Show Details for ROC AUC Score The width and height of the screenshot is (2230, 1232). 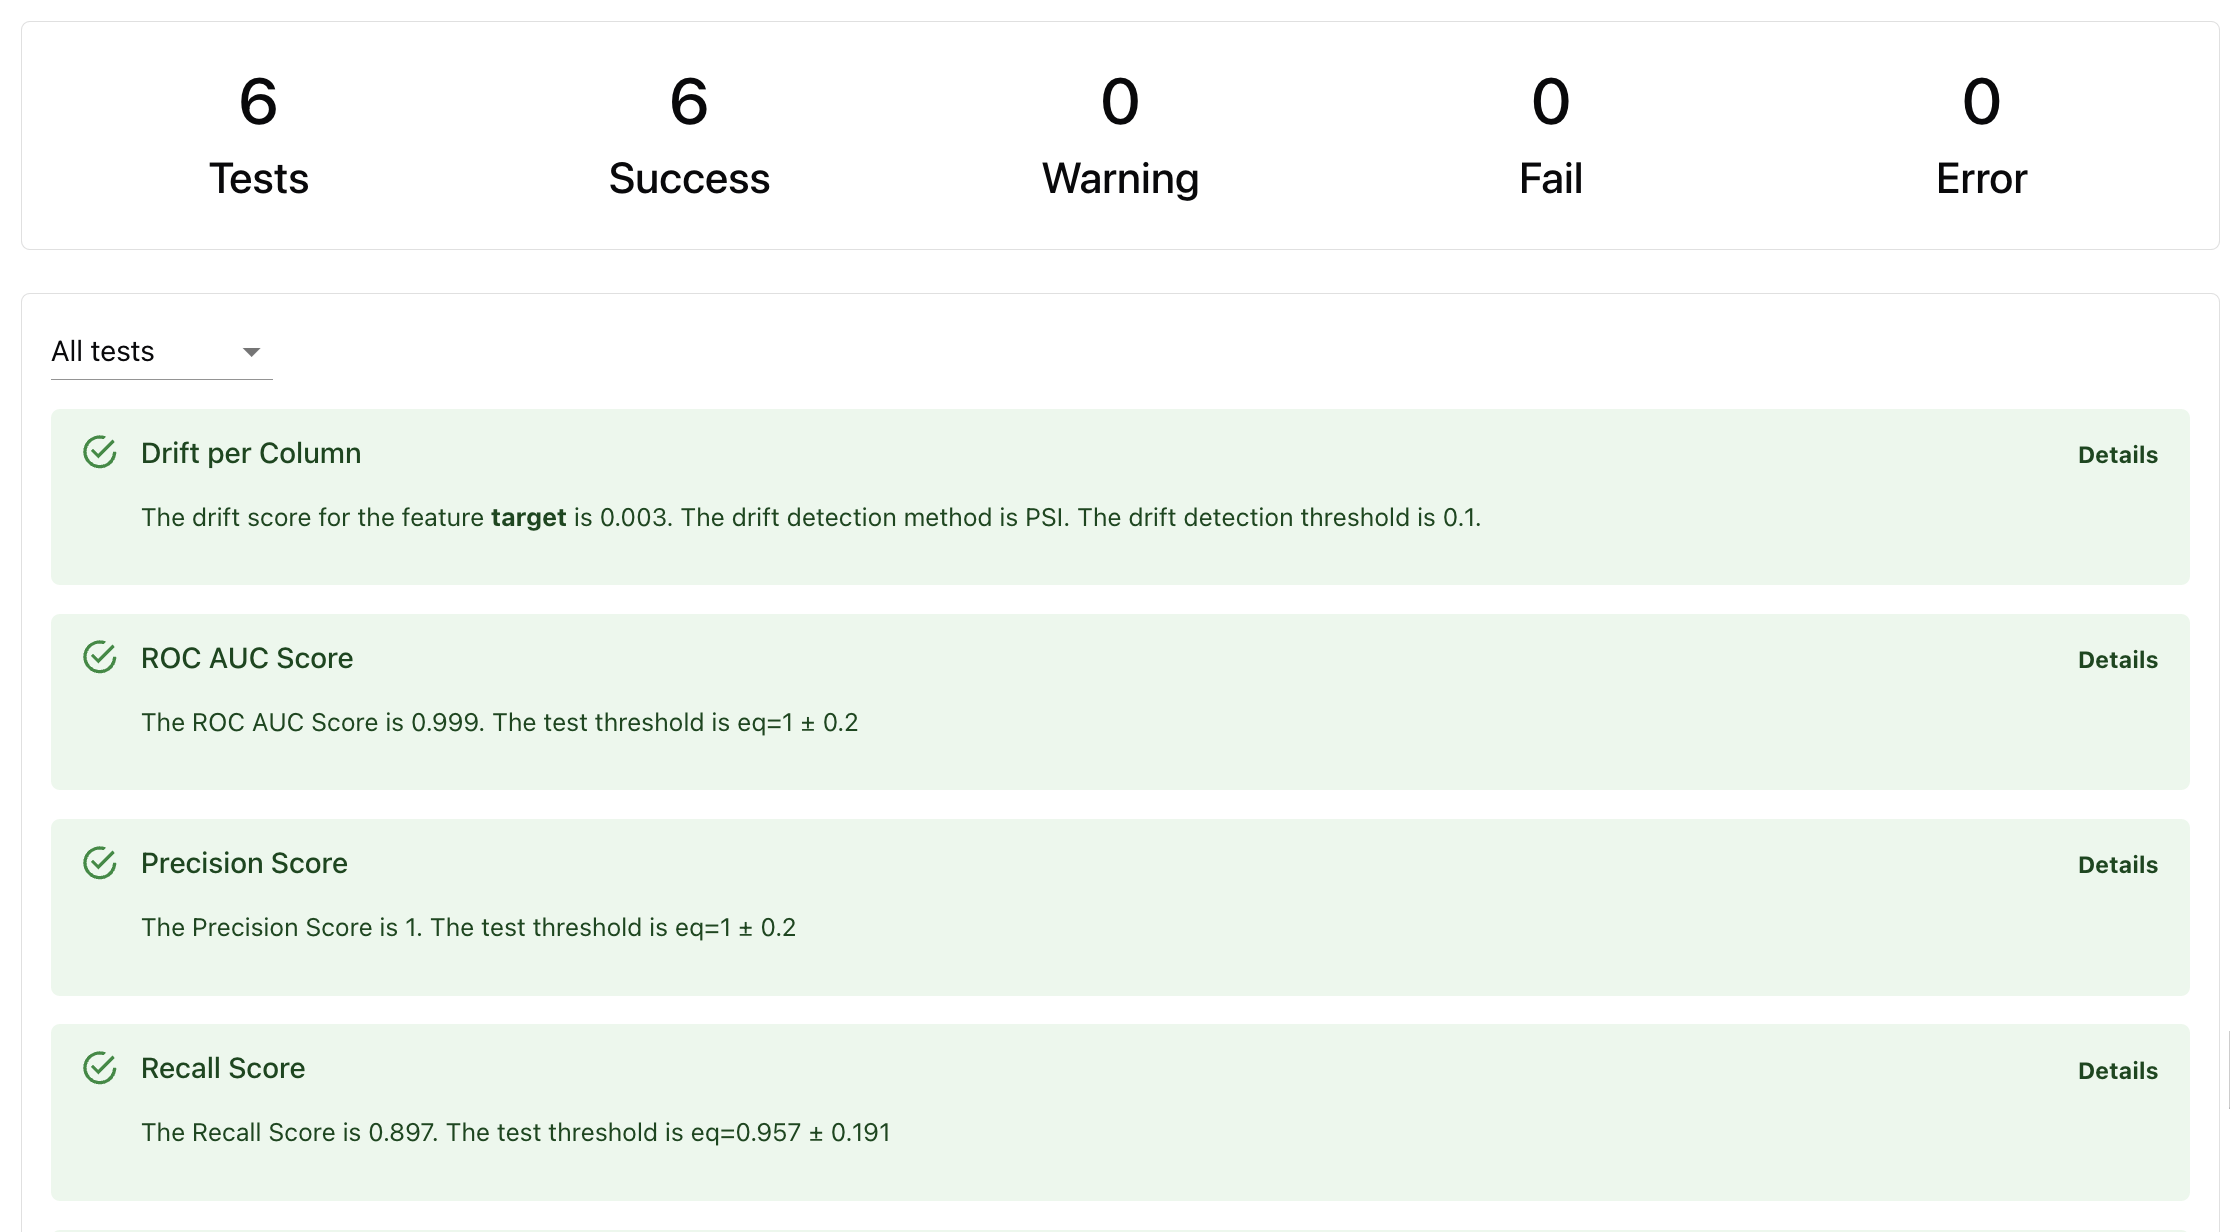(x=2117, y=660)
